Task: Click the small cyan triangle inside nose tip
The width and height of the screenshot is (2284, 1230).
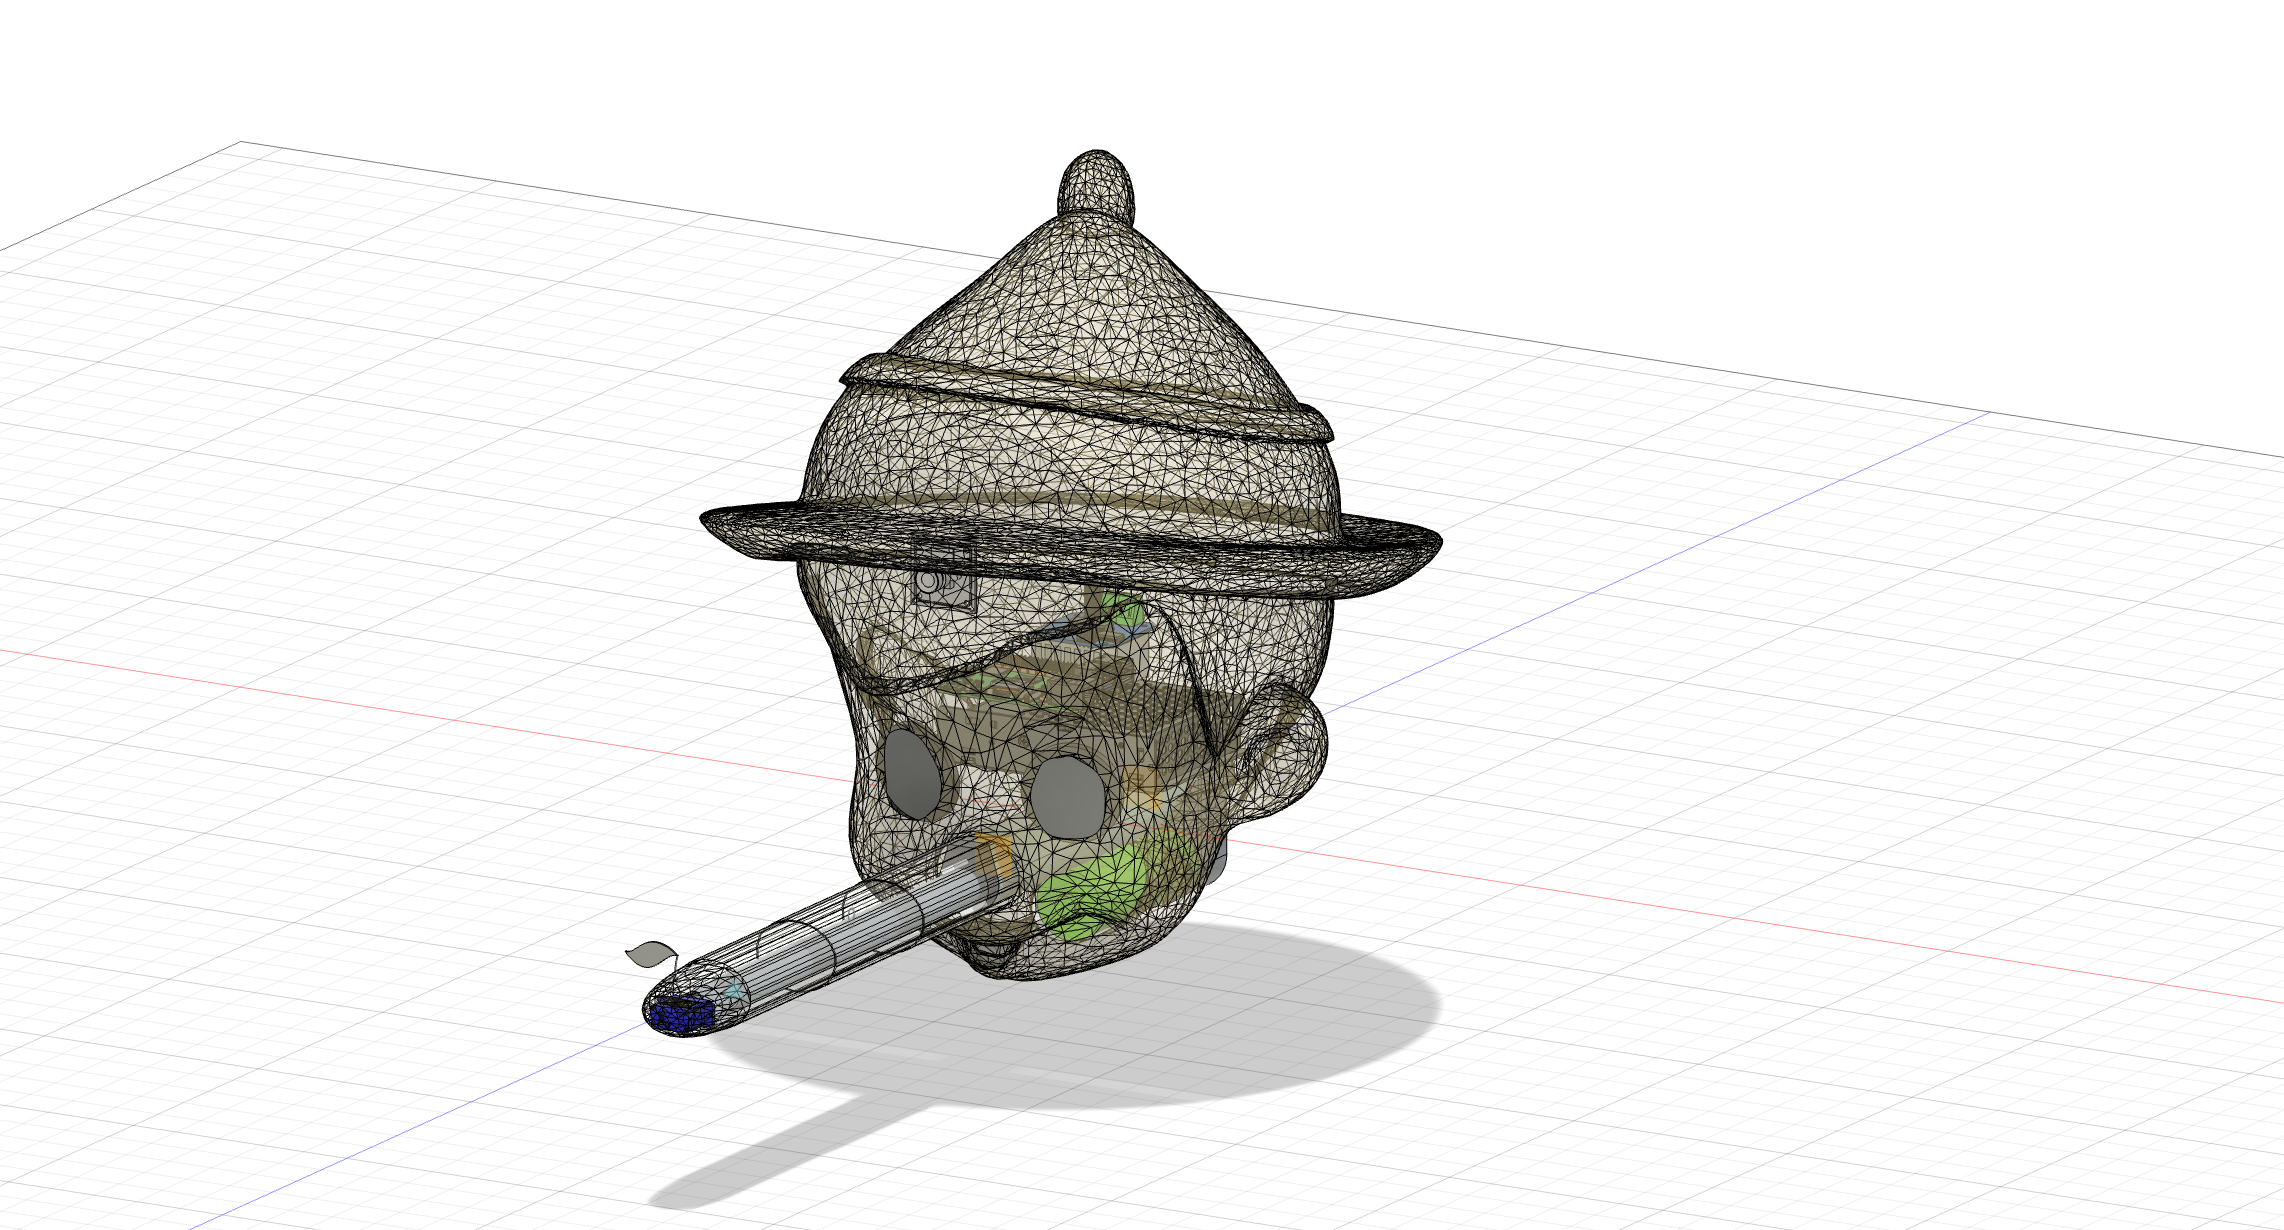Action: coord(735,990)
